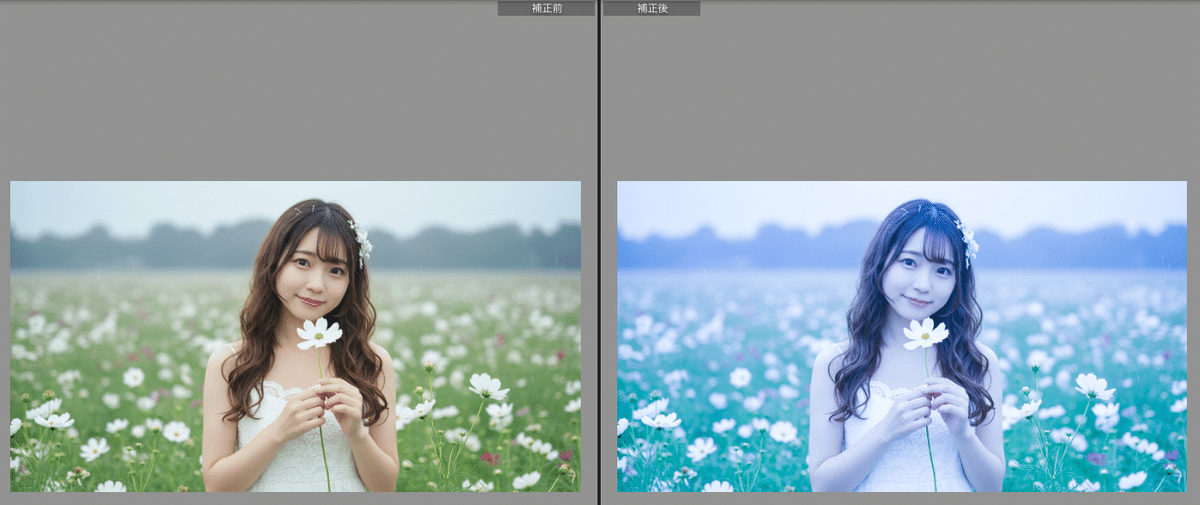This screenshot has width=1200, height=505.
Task: Click the 補正前 label header
Action: 546,8
